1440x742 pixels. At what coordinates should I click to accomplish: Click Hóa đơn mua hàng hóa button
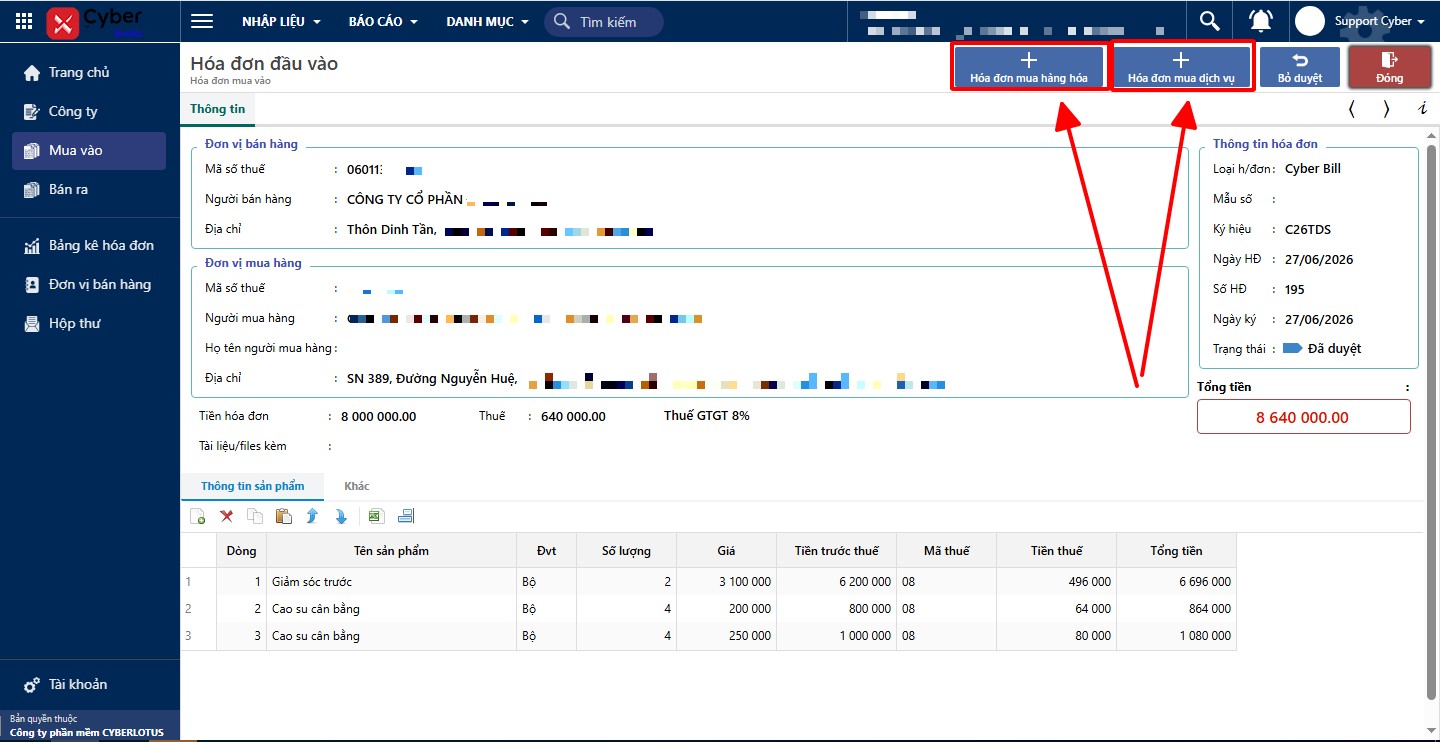point(1029,67)
